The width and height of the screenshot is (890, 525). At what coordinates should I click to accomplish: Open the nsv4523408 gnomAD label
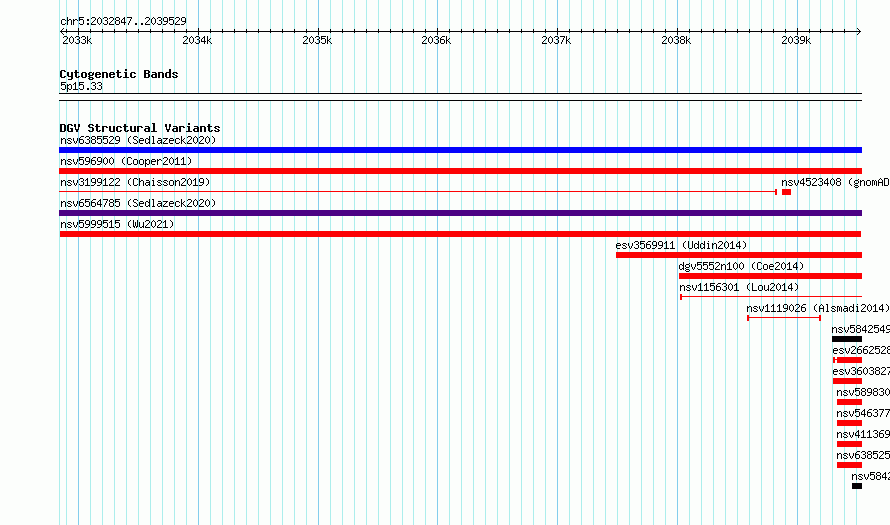[836, 182]
